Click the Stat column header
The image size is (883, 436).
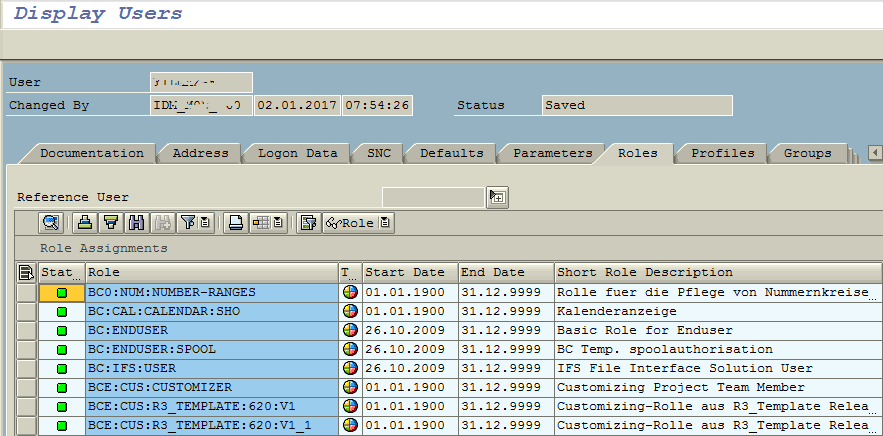[61, 273]
